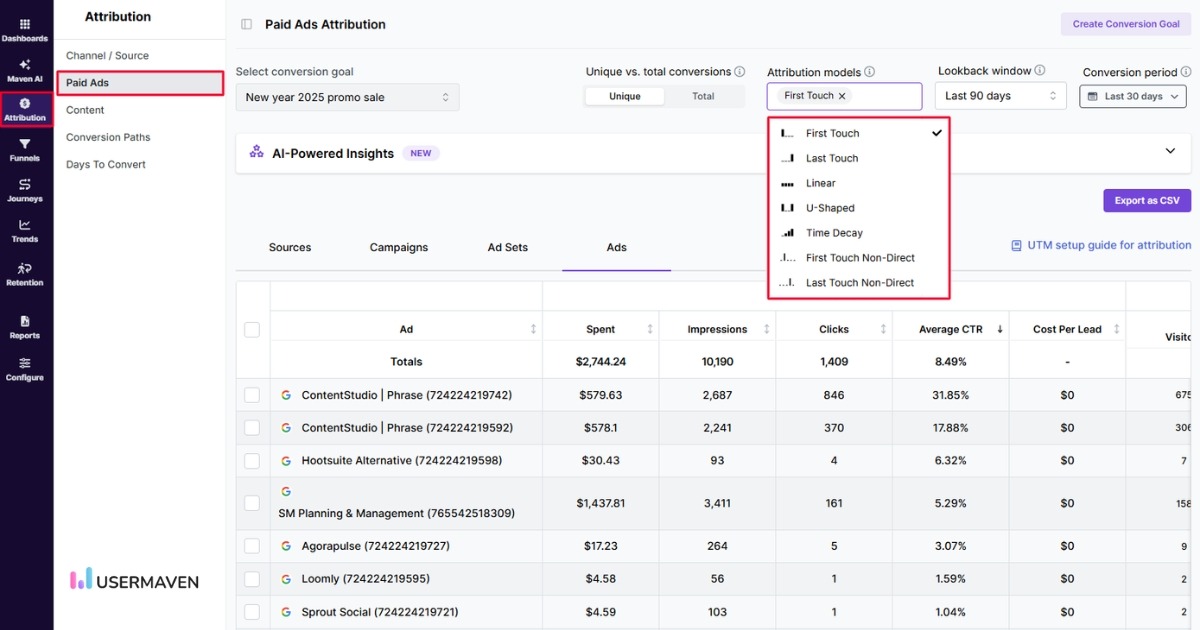Open the Configure settings section

(25, 370)
